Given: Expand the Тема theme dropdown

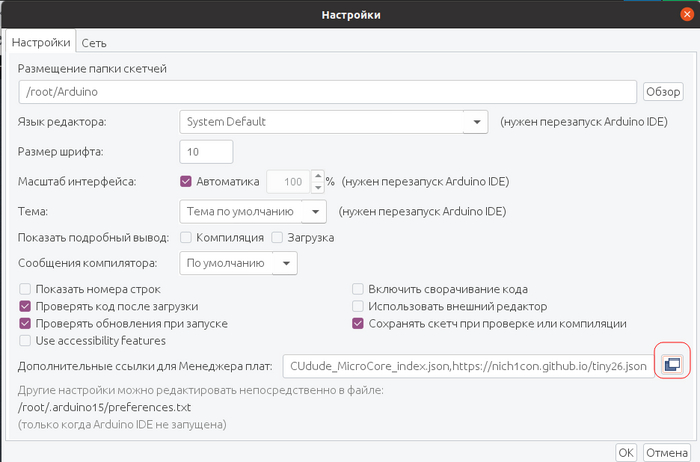Looking at the screenshot, I should (x=314, y=212).
